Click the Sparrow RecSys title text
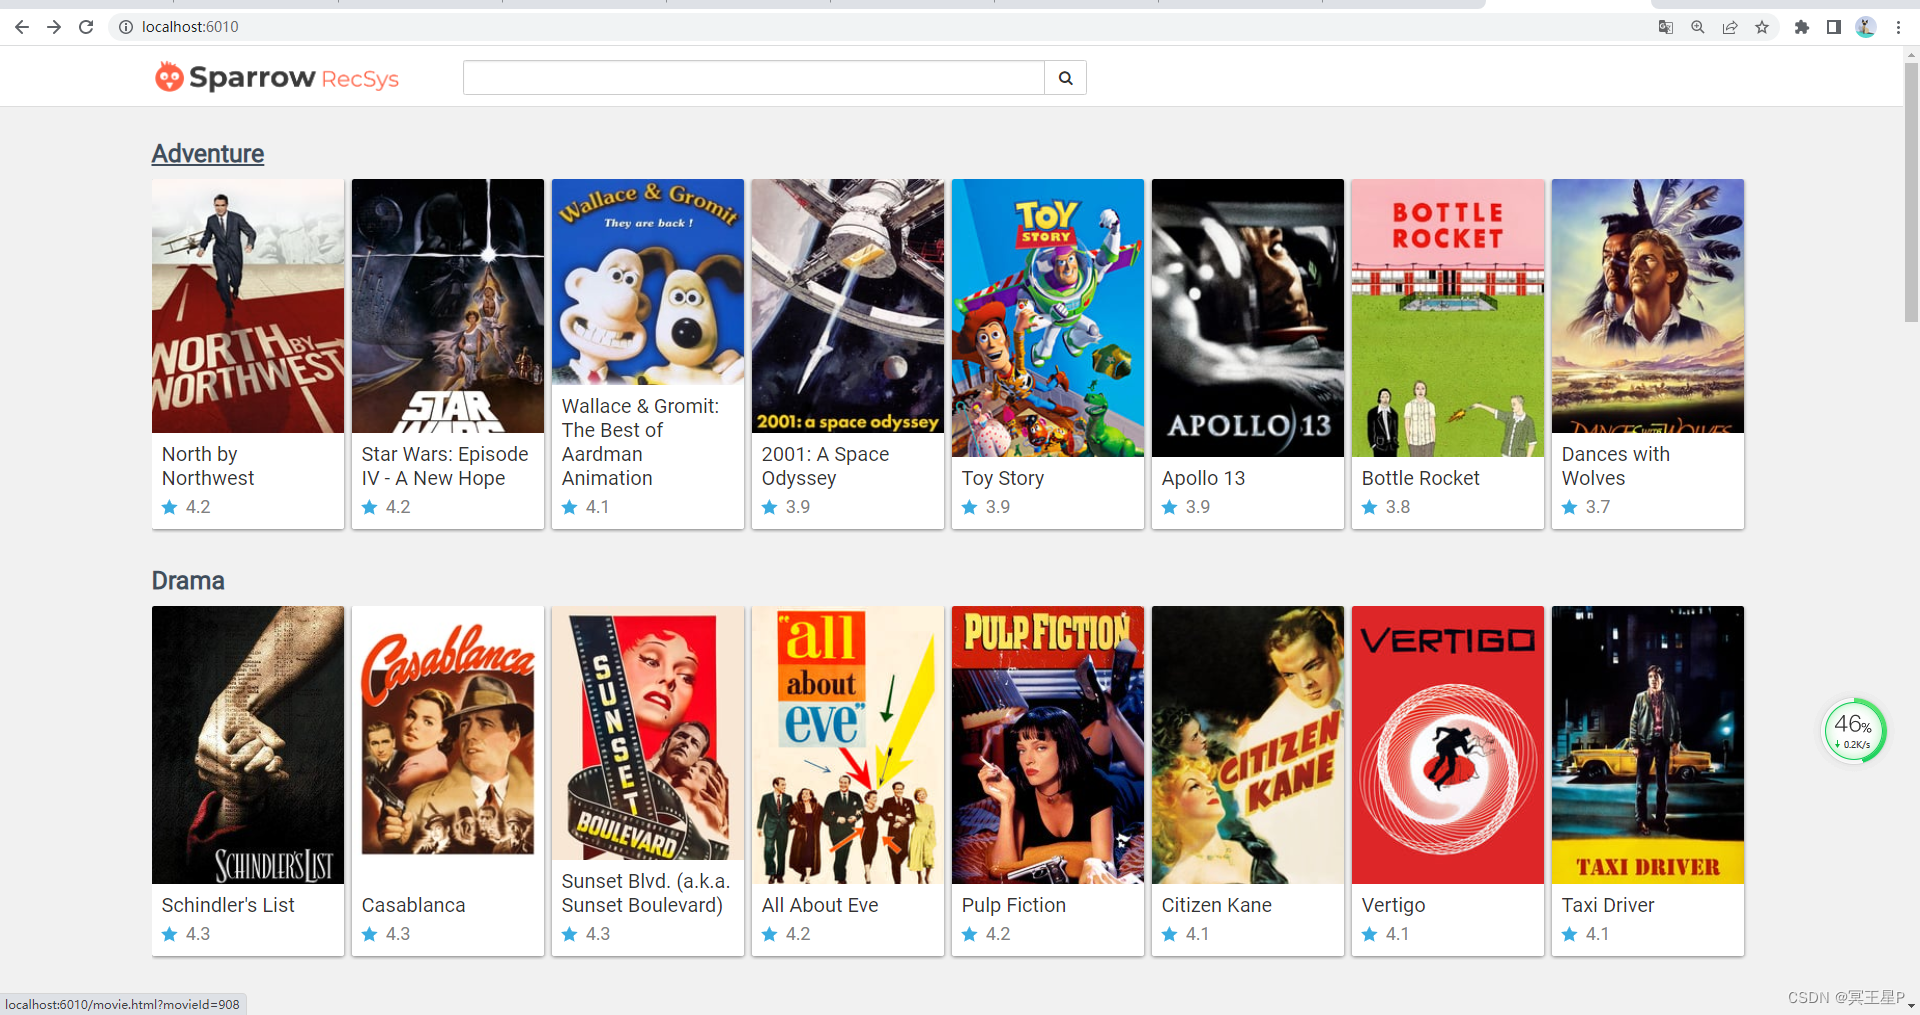1920x1015 pixels. (294, 77)
